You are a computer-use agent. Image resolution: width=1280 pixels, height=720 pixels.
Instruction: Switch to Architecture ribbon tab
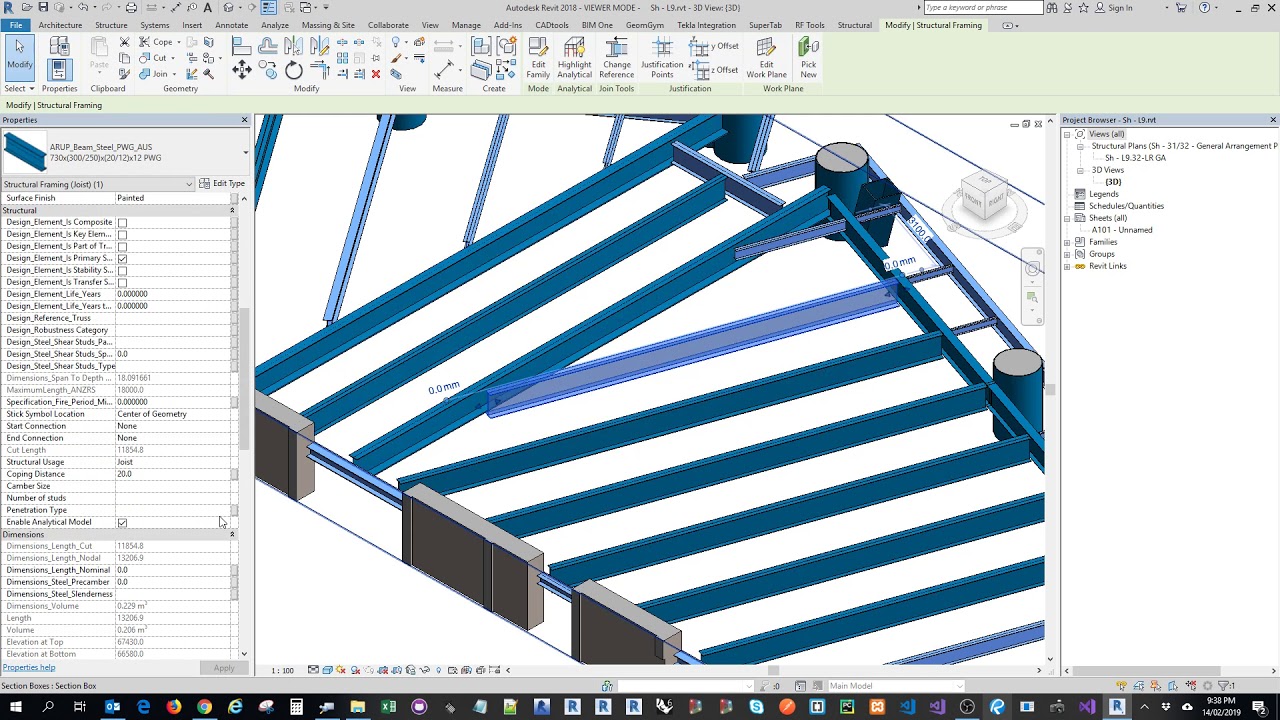pyautogui.click(x=60, y=25)
